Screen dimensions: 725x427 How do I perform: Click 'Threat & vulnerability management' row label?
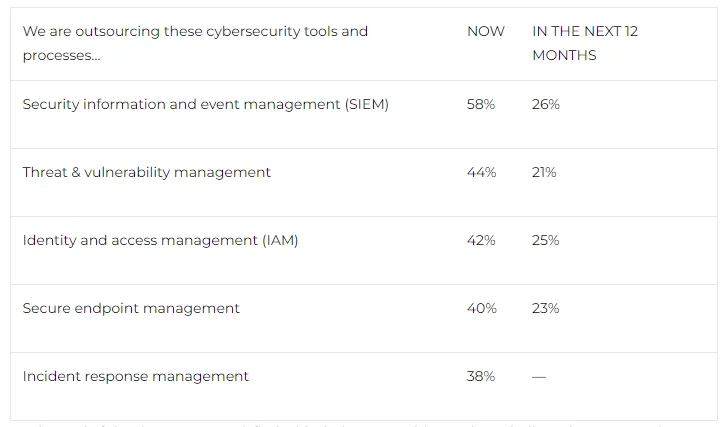[147, 172]
